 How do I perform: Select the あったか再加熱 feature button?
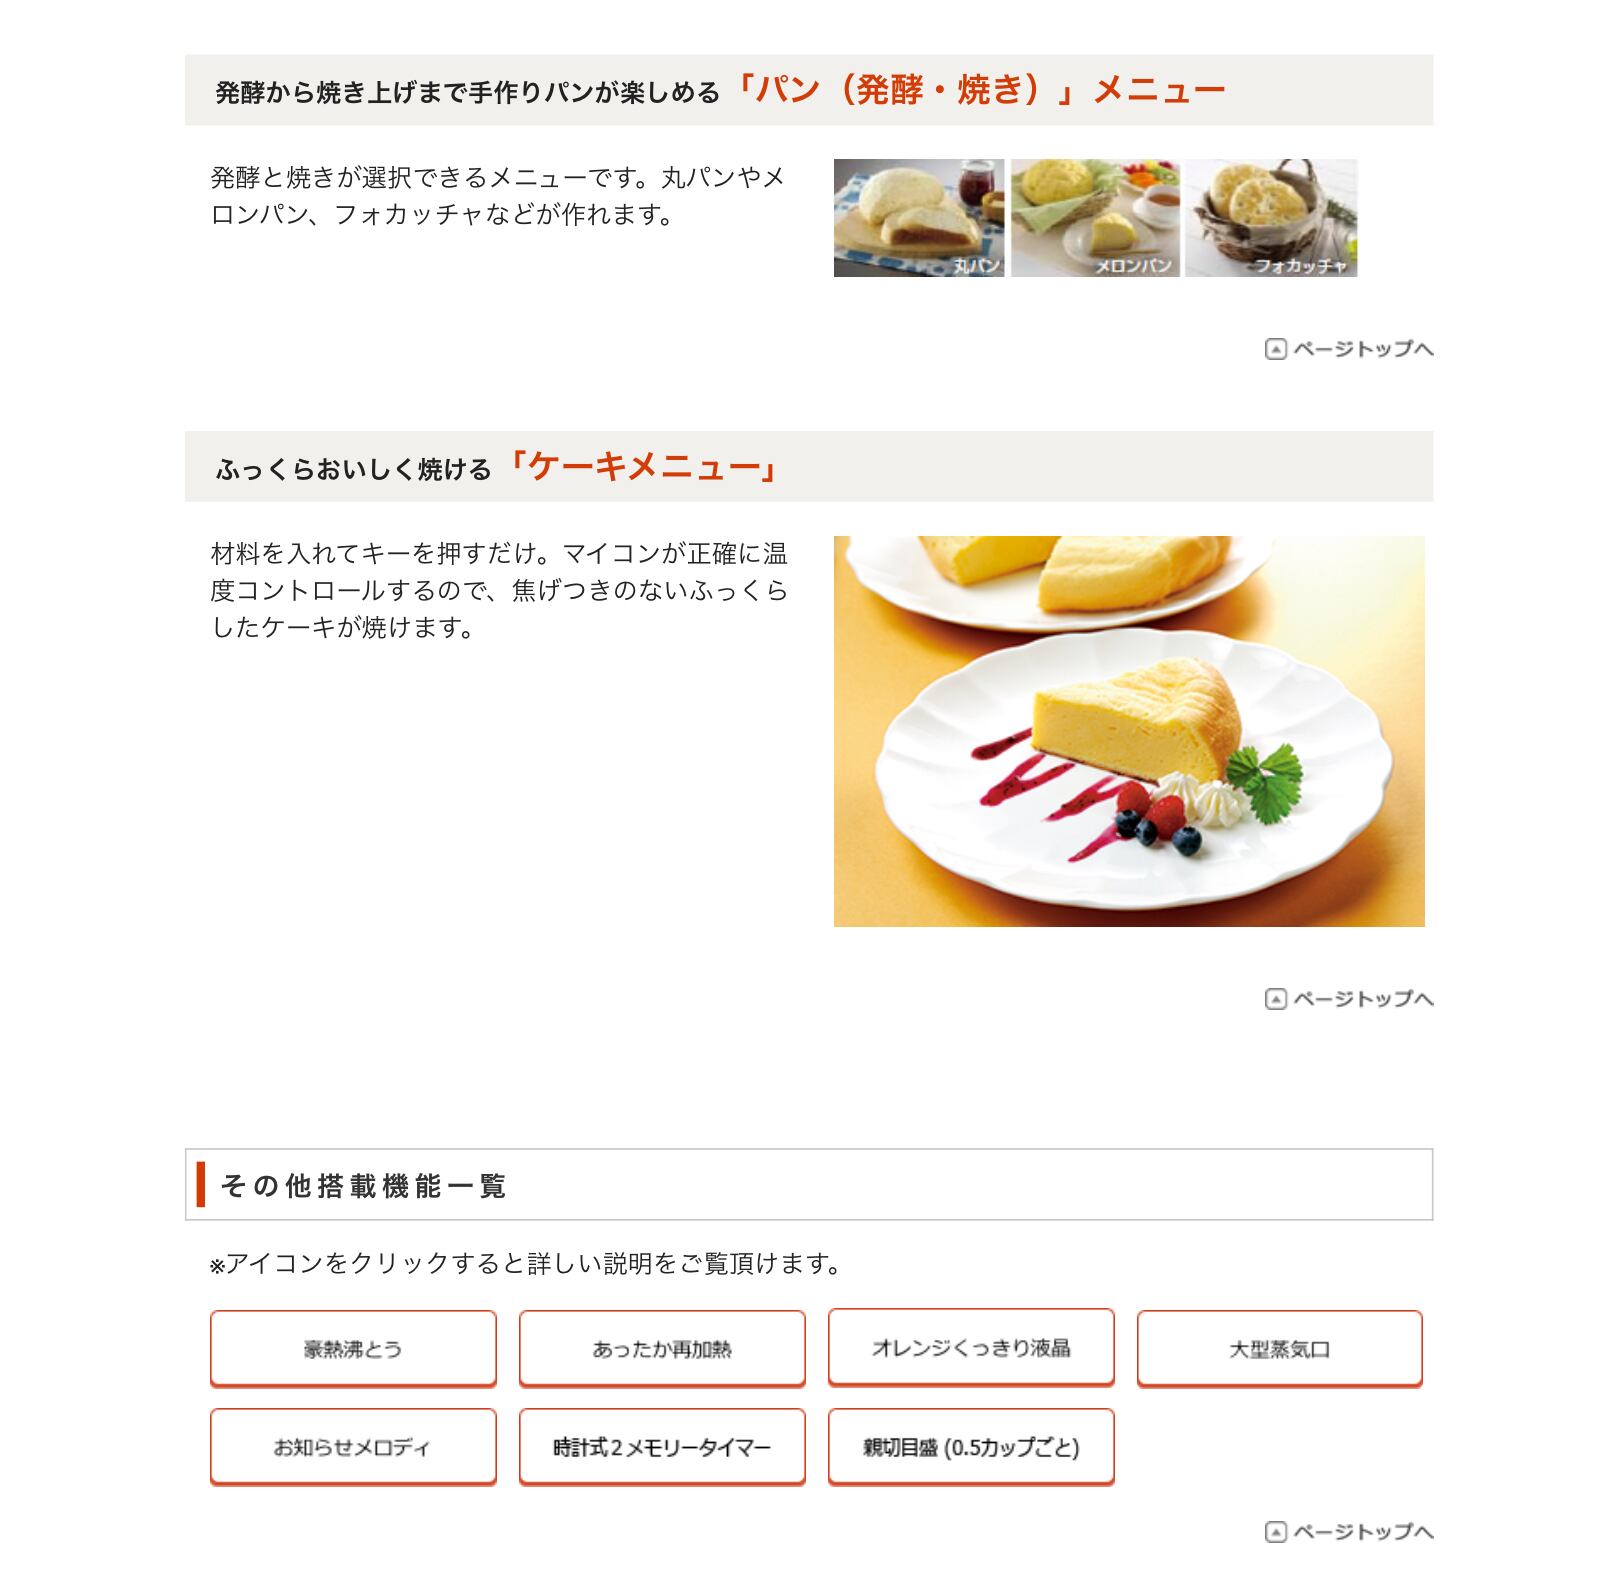click(662, 1348)
